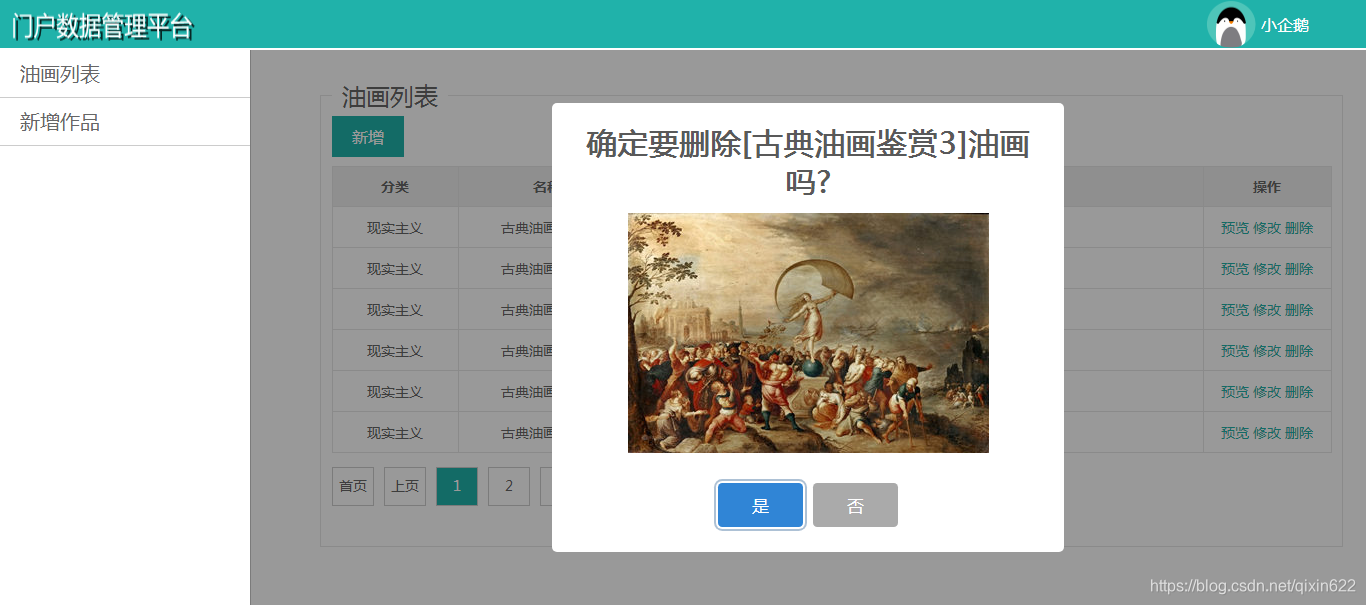
Task: Click 修改 in the first table row
Action: pyautogui.click(x=1267, y=228)
